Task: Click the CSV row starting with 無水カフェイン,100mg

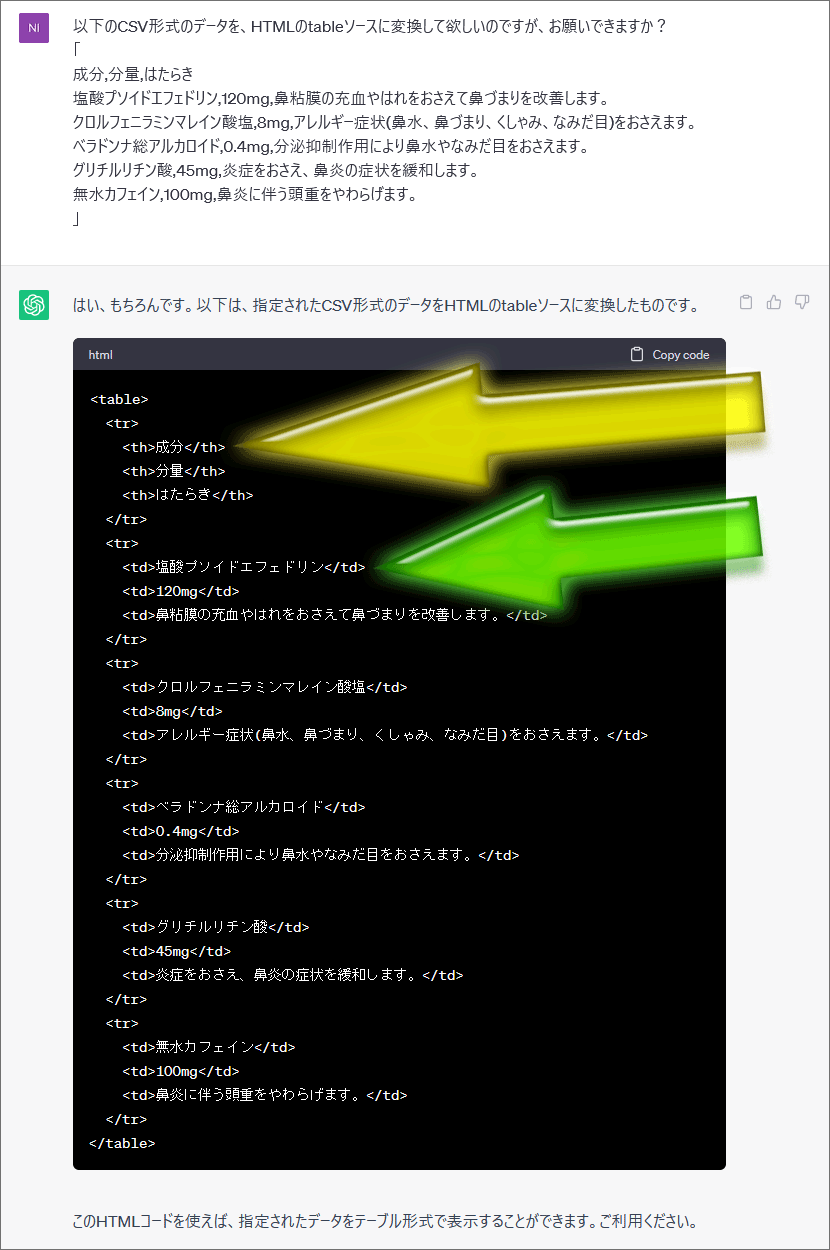Action: (x=245, y=195)
